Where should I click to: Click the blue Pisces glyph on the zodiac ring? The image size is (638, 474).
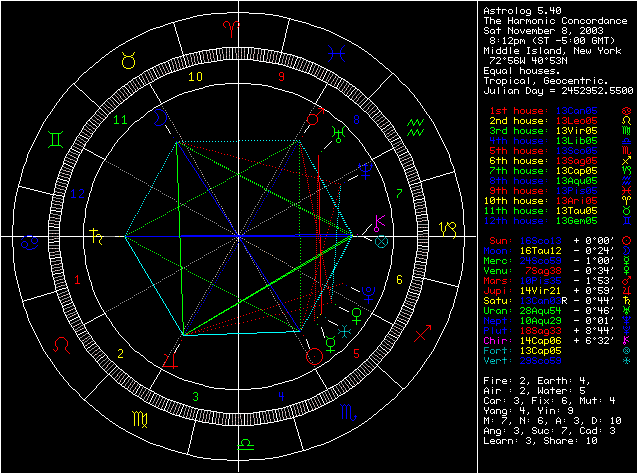(336, 53)
